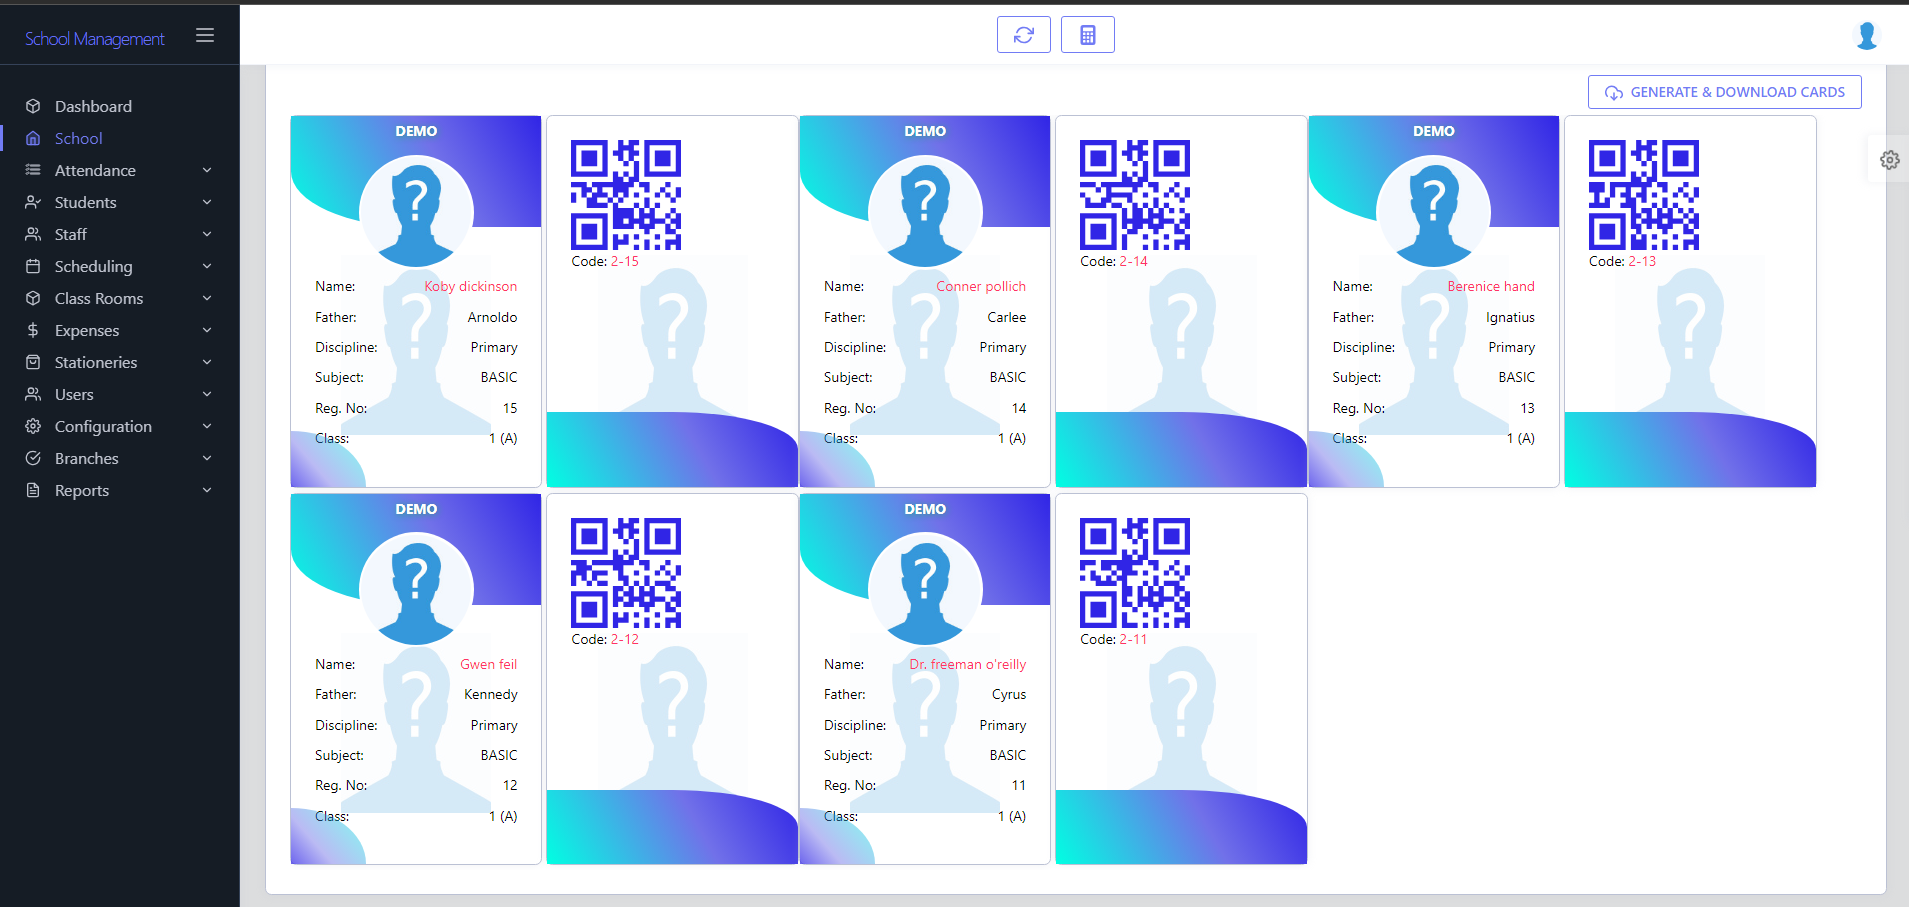Click the name Koby dickinson
This screenshot has width=1909, height=907.
pos(470,286)
